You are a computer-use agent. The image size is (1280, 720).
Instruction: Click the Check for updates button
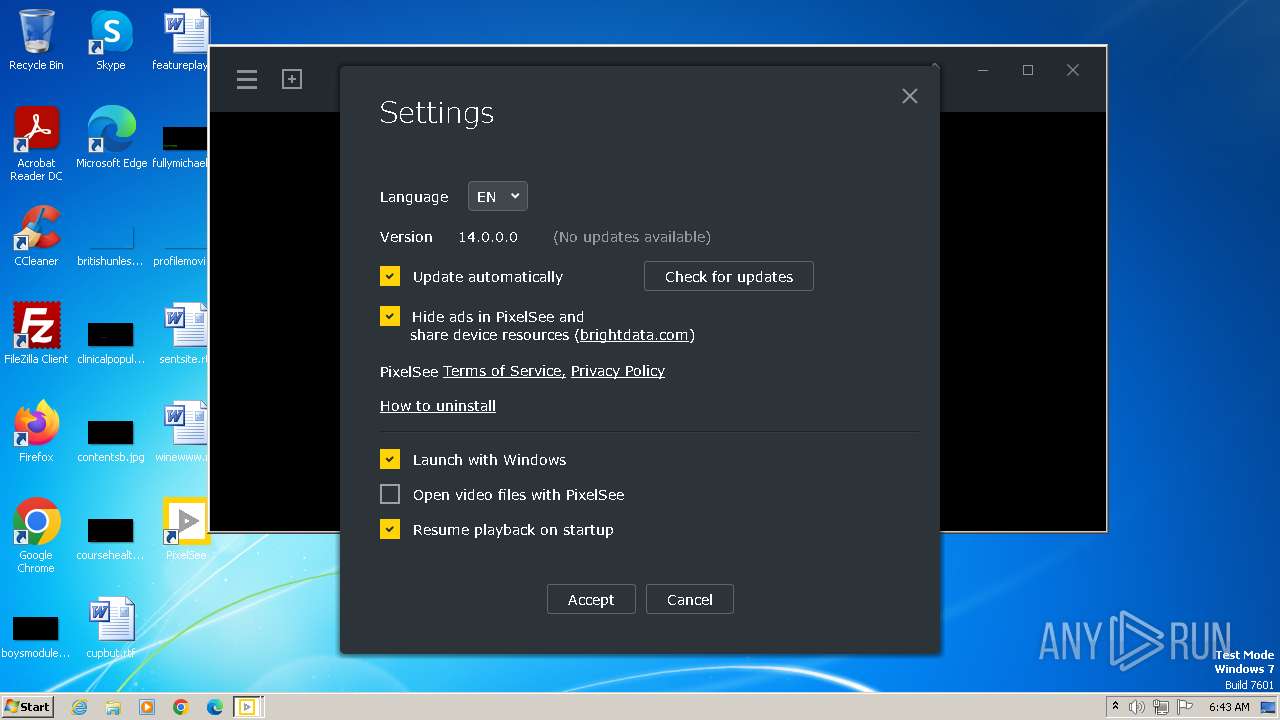[x=729, y=276]
